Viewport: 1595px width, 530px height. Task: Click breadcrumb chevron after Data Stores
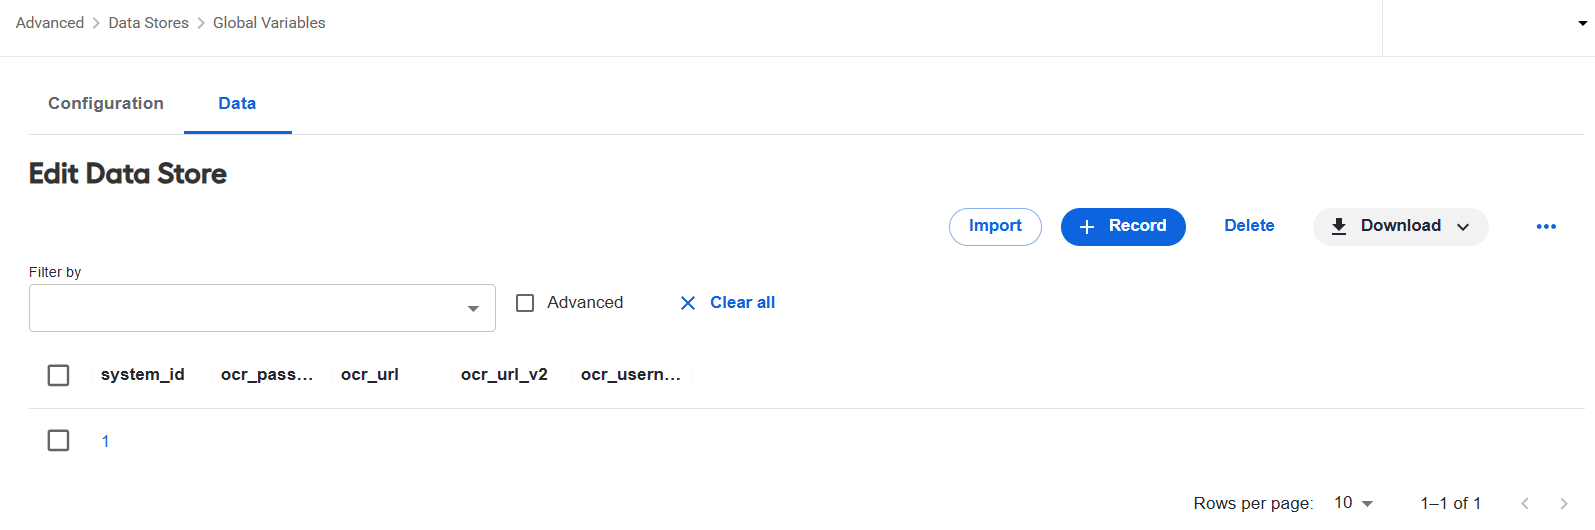point(201,23)
